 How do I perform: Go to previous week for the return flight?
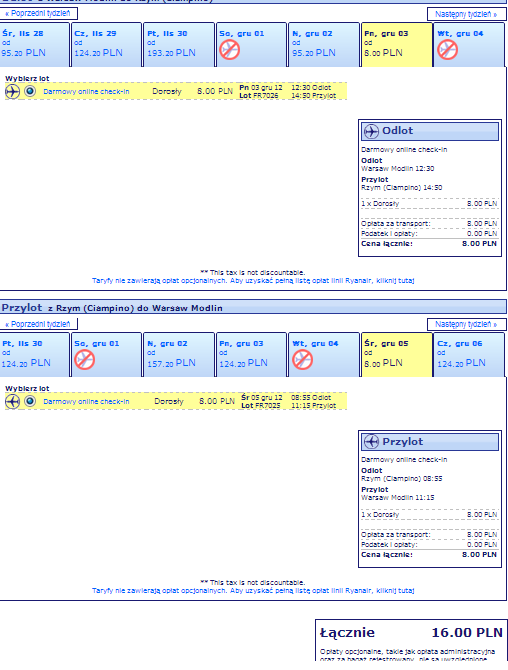tap(38, 324)
